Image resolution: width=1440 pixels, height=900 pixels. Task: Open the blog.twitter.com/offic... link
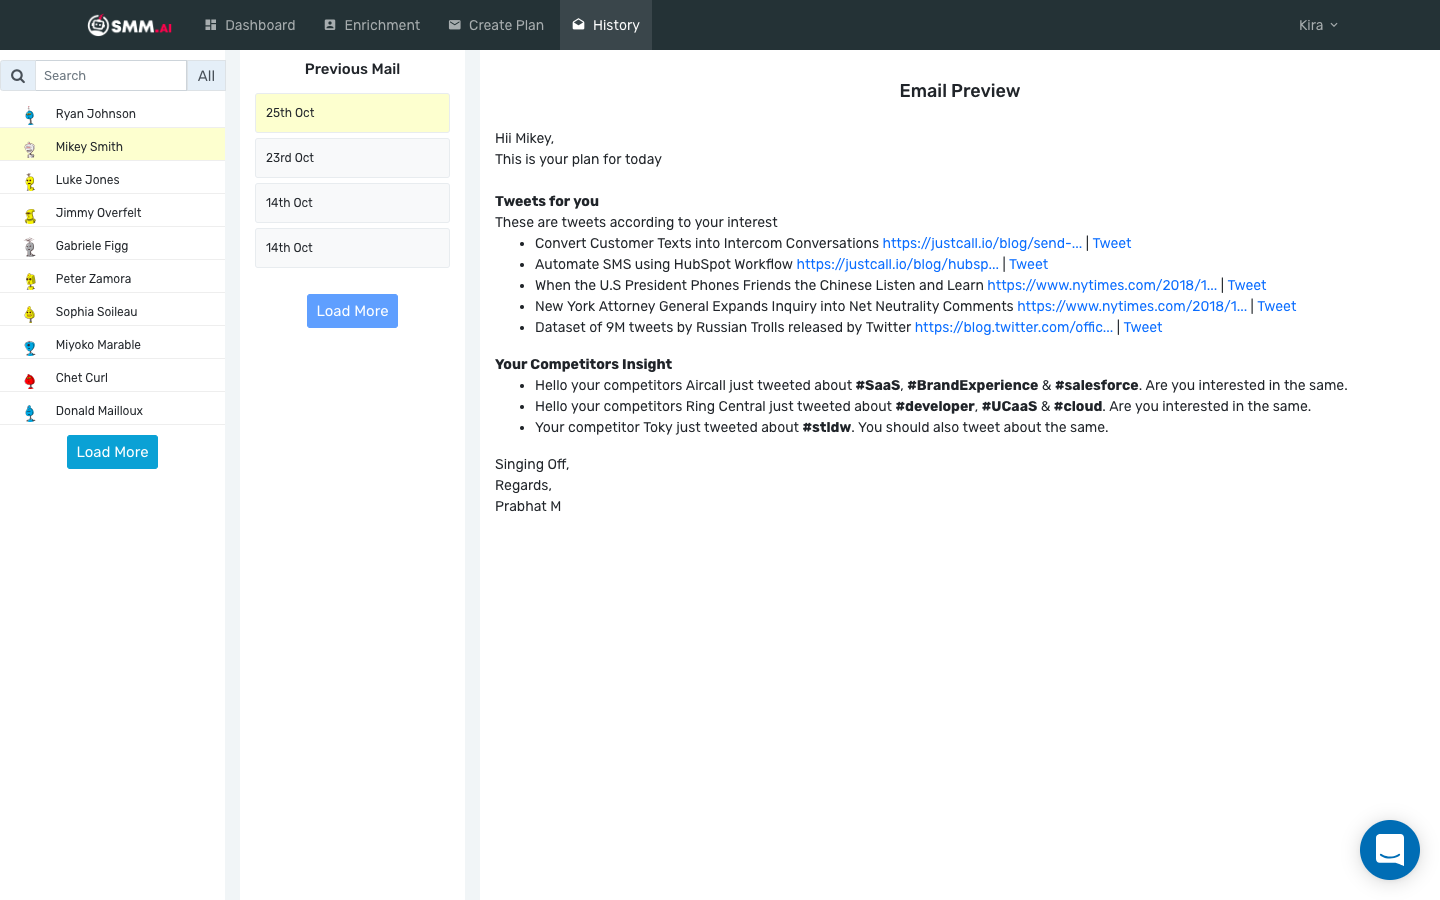click(x=1013, y=327)
